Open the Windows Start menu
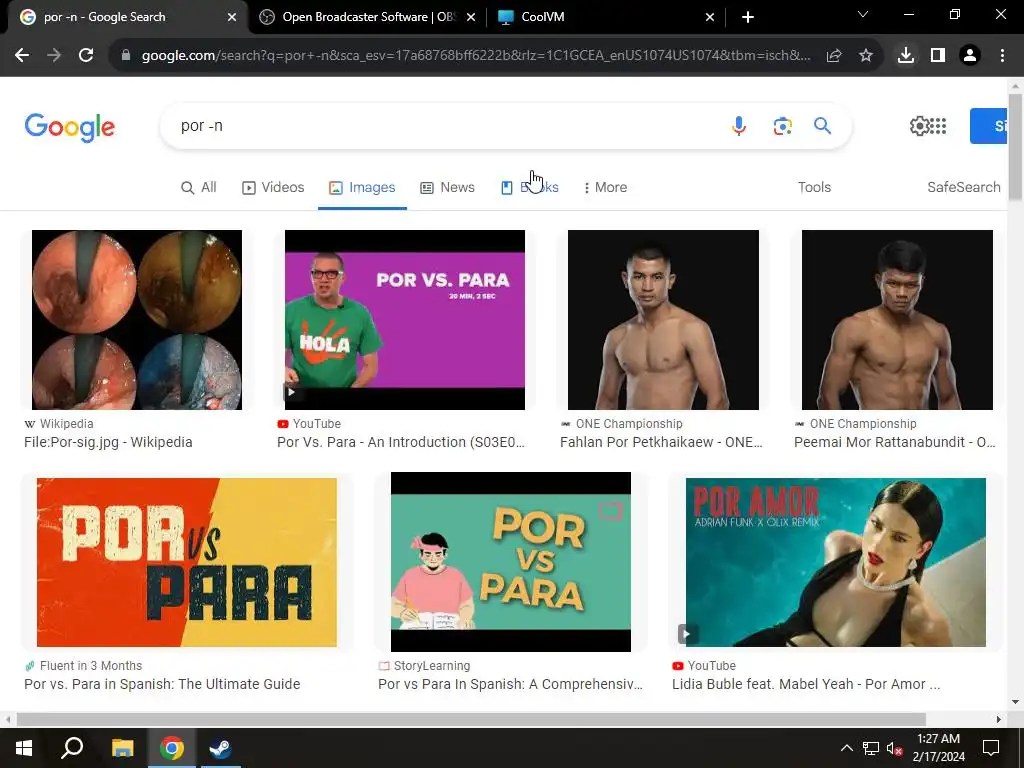The width and height of the screenshot is (1024, 768). [24, 748]
